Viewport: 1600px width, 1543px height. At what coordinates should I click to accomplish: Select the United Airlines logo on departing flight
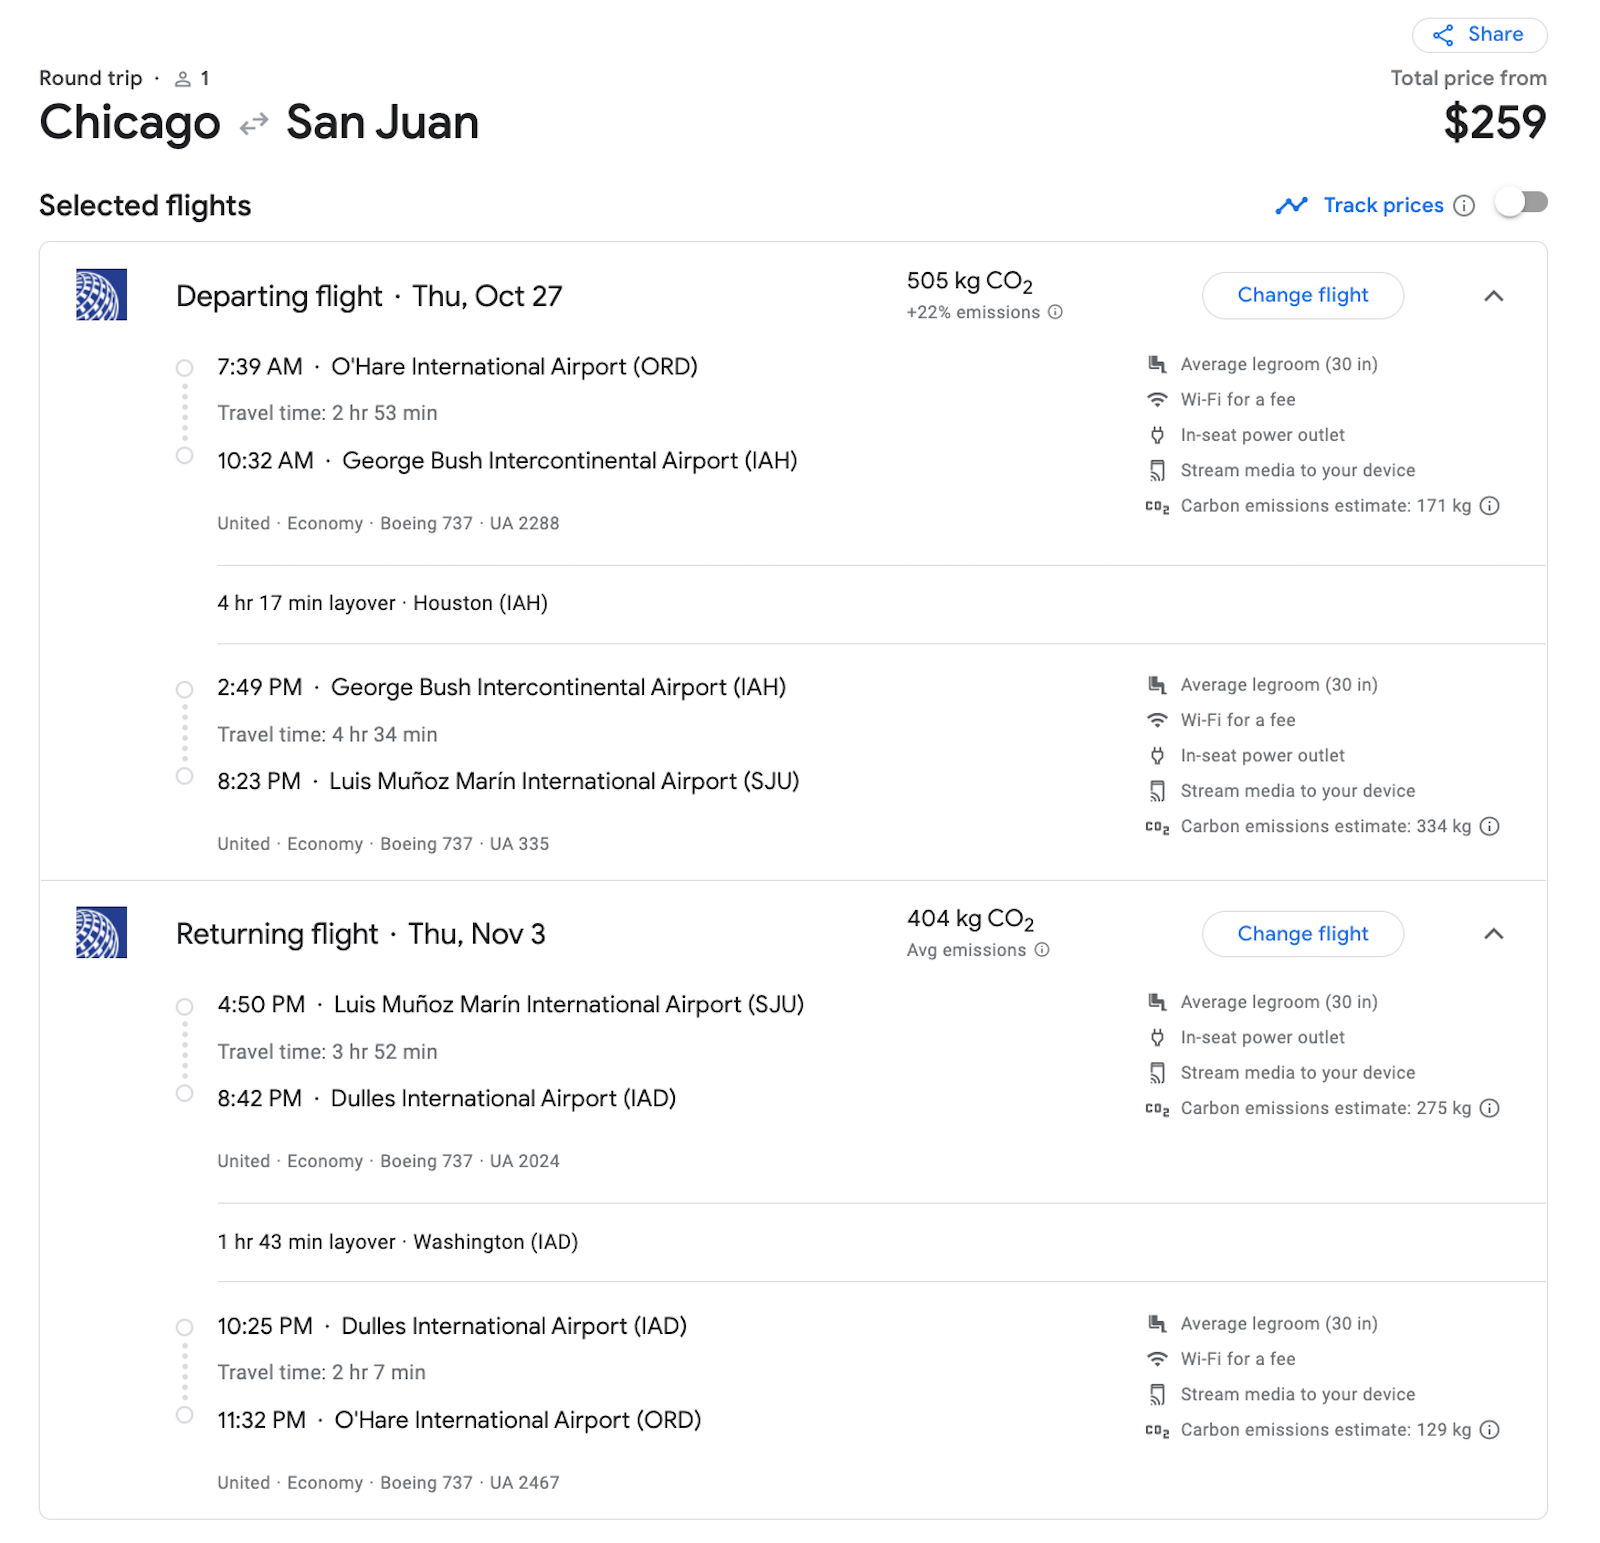click(x=99, y=295)
